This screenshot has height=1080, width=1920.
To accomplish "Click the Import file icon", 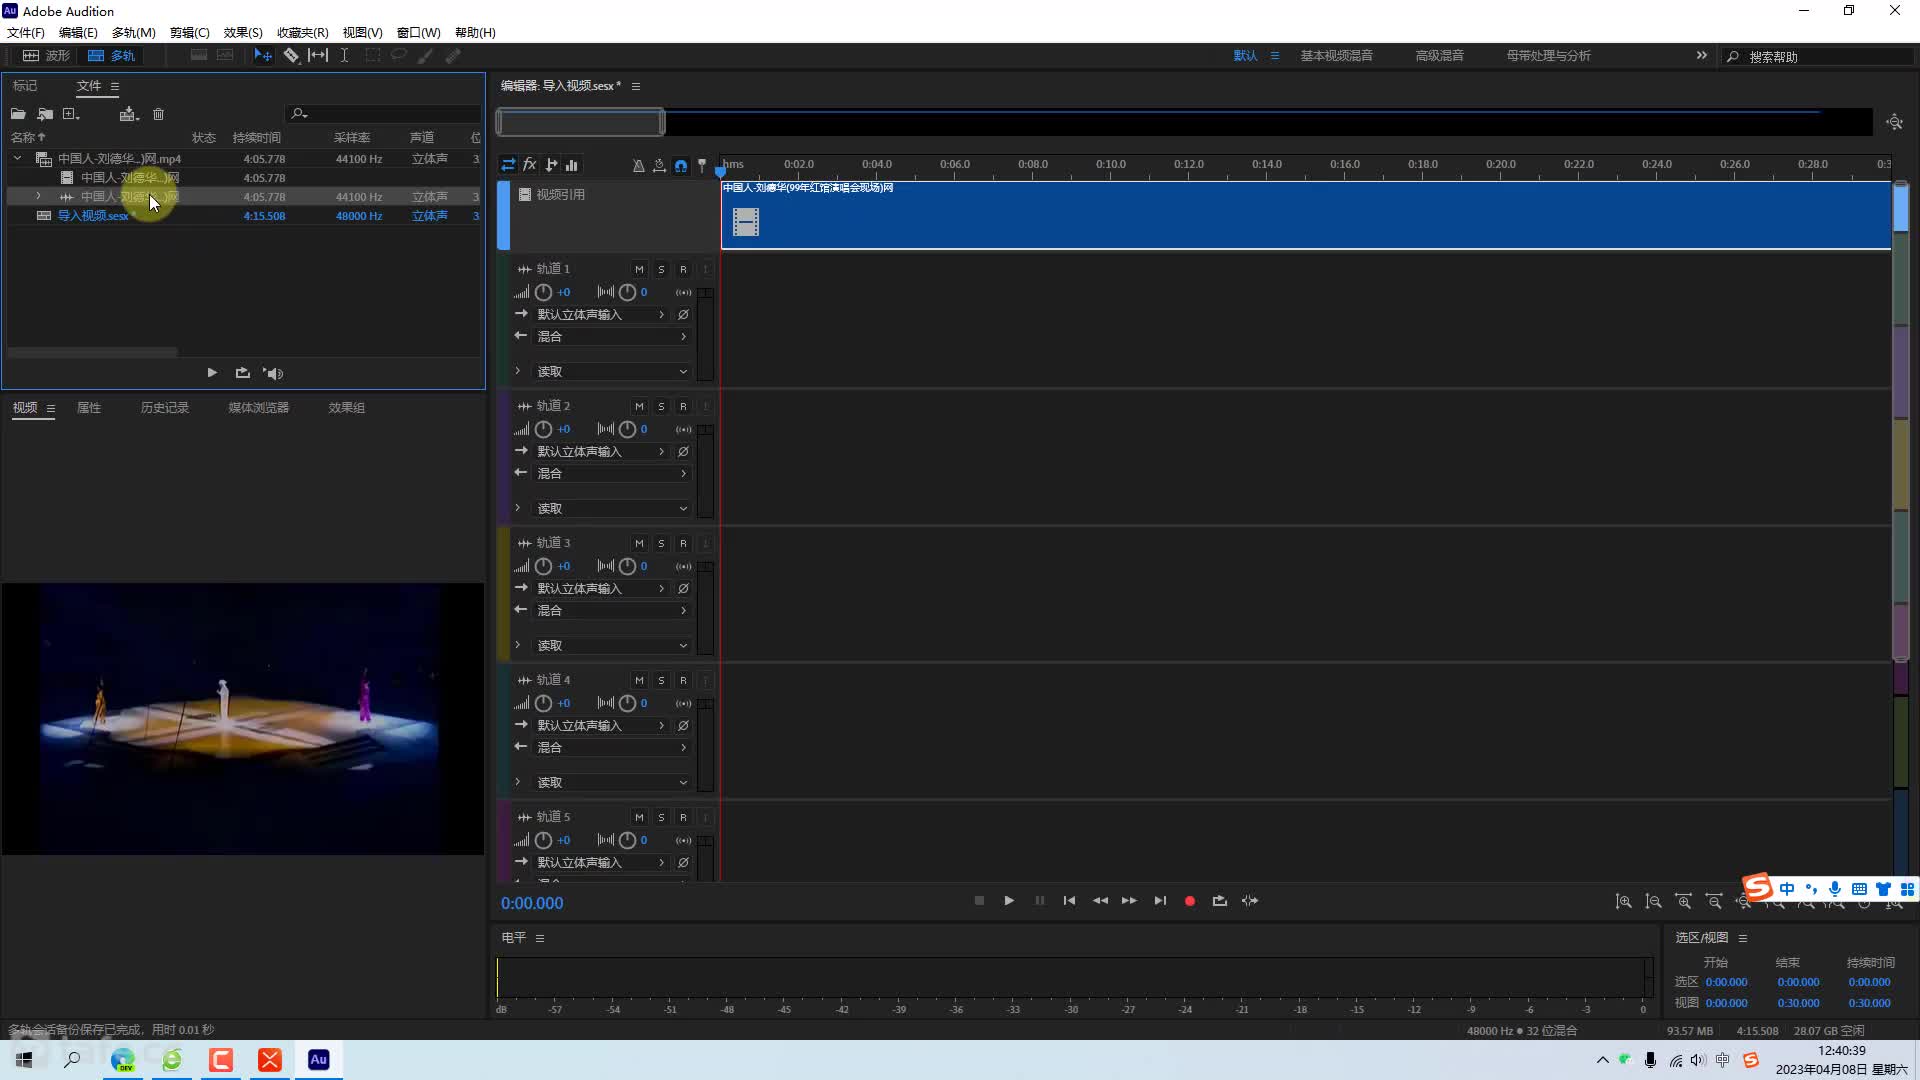I will point(45,114).
